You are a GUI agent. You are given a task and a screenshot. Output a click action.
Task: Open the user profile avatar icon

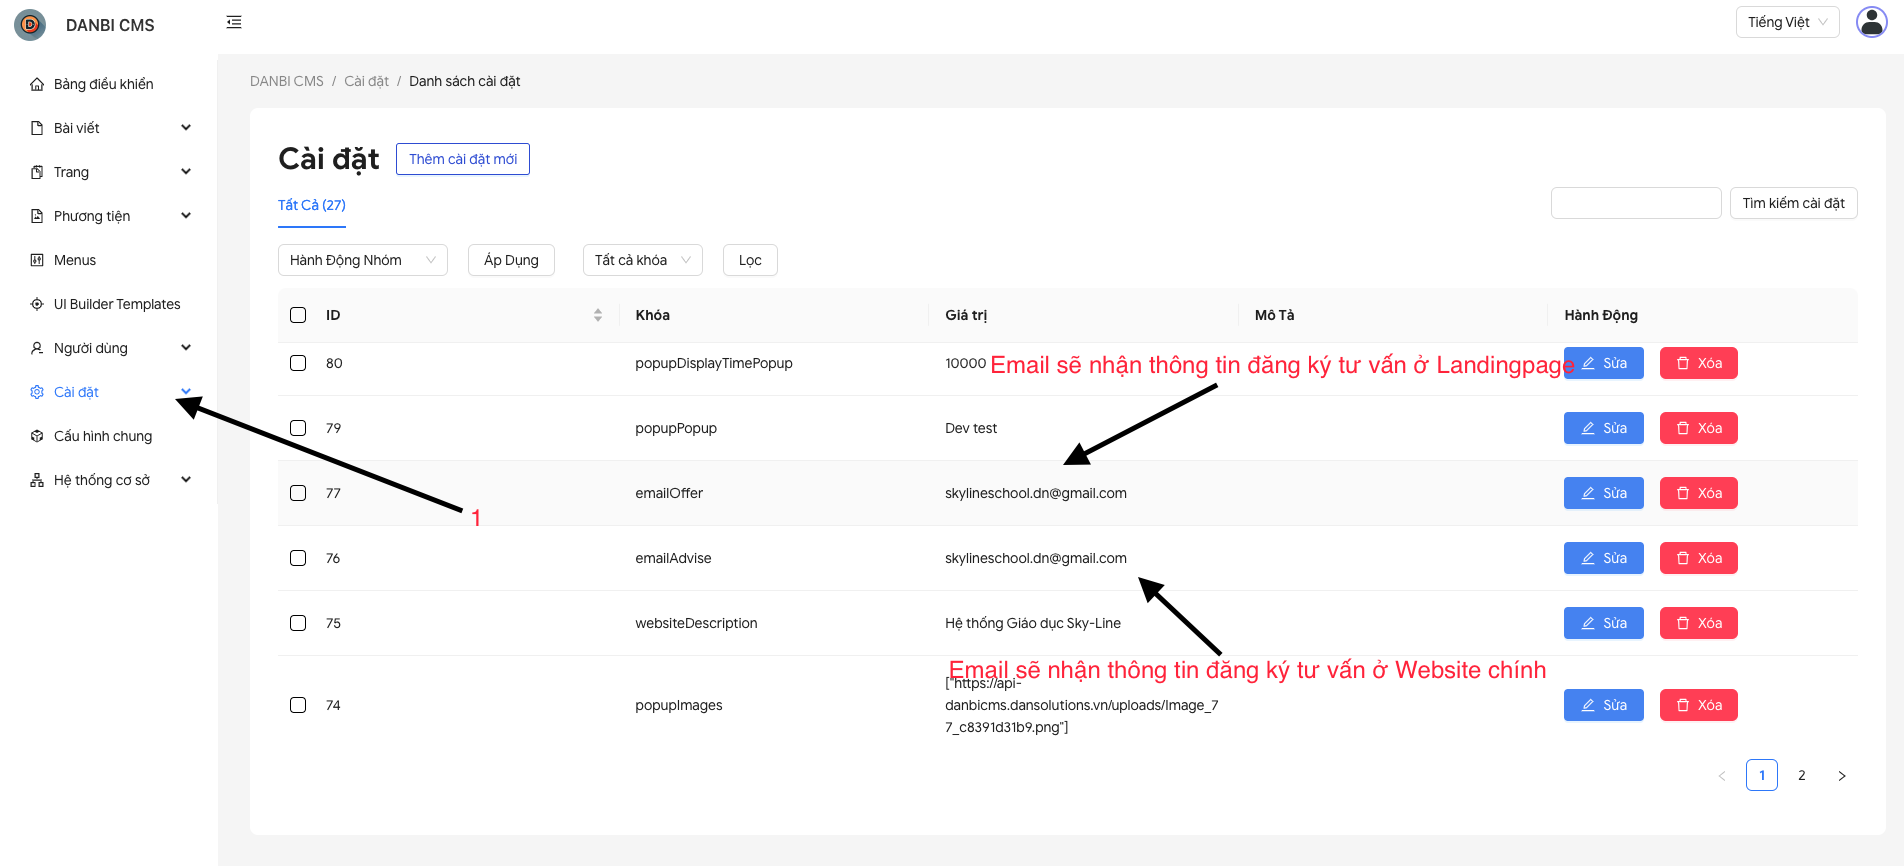[x=1871, y=22]
